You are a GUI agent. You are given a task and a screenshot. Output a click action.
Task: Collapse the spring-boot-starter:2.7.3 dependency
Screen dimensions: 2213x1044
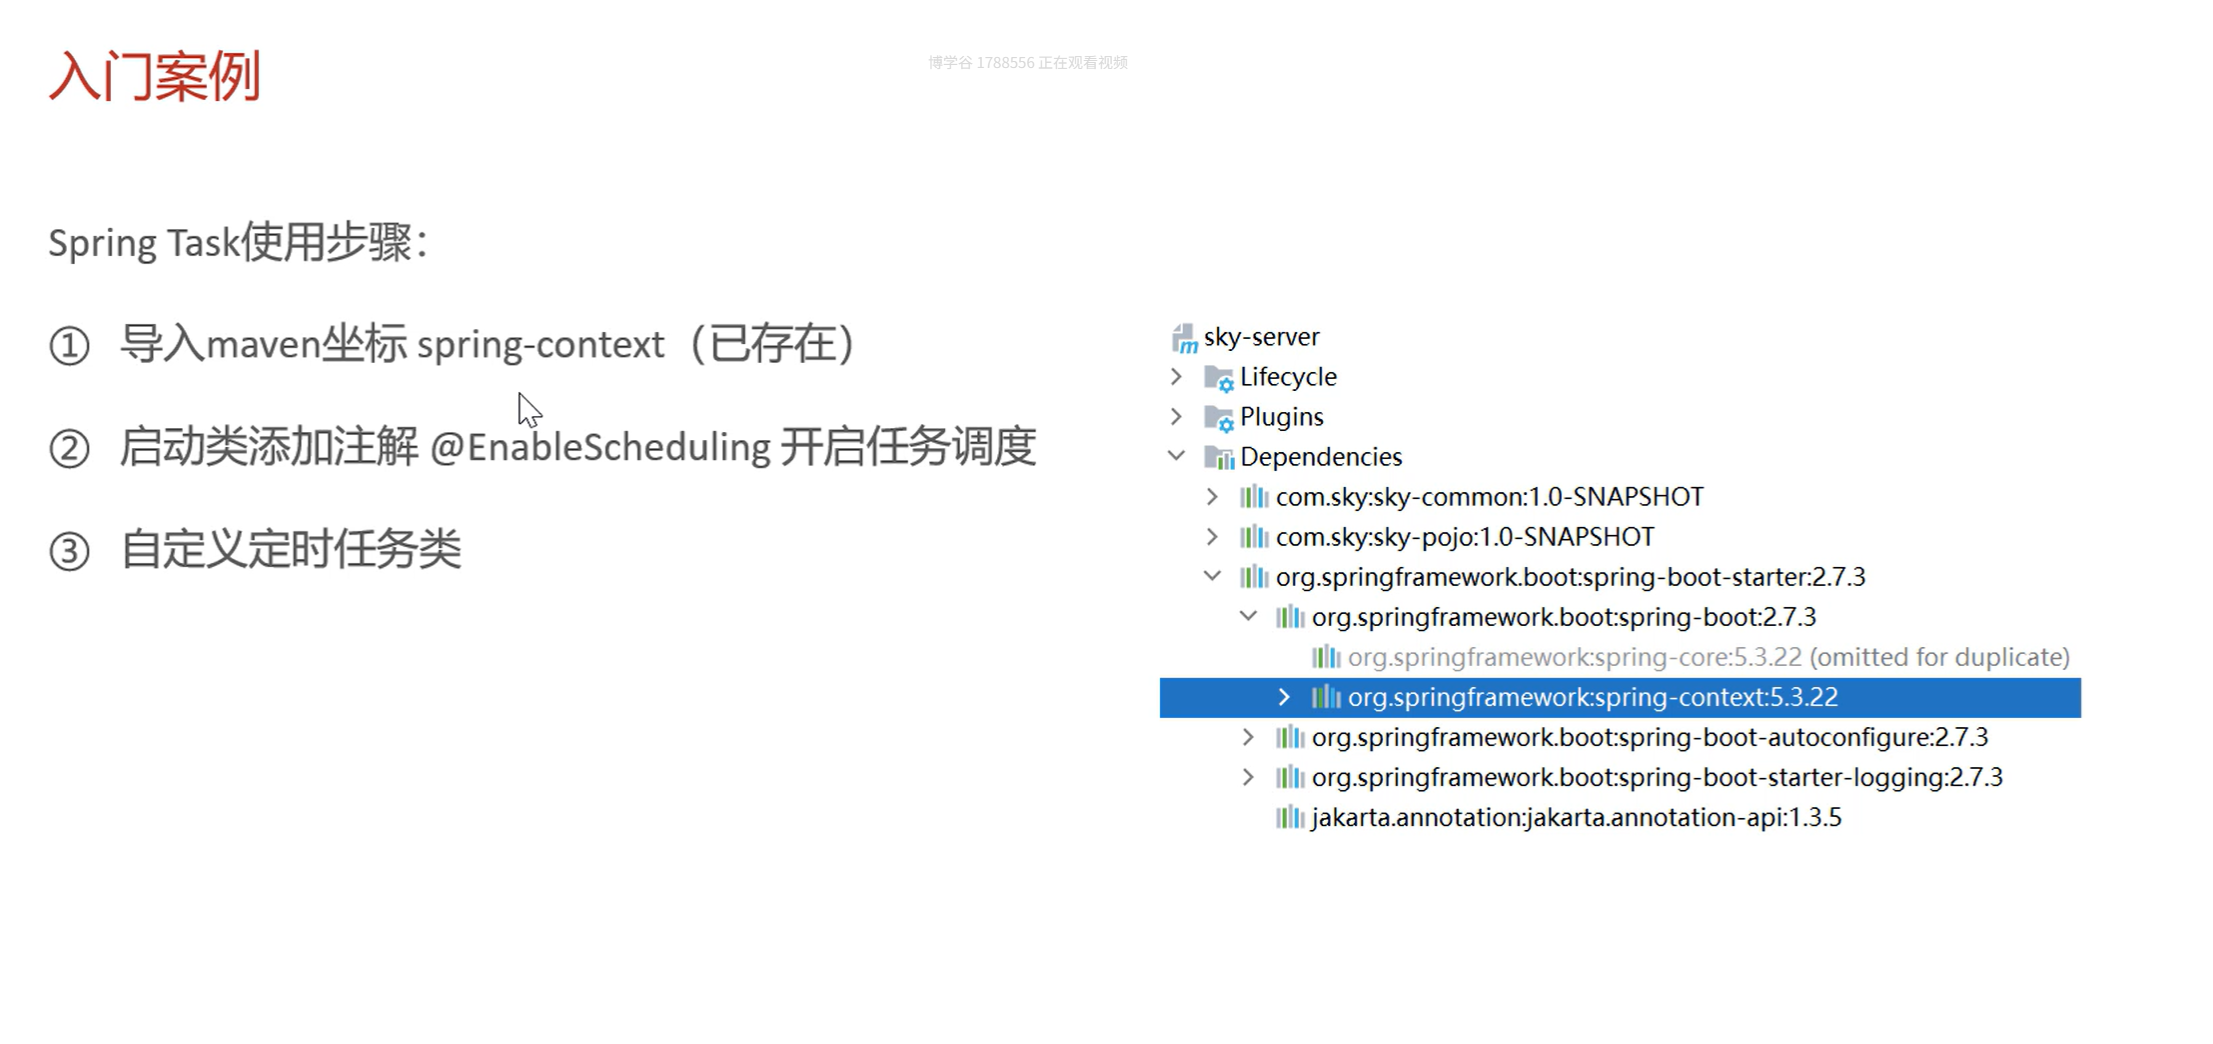[1213, 576]
